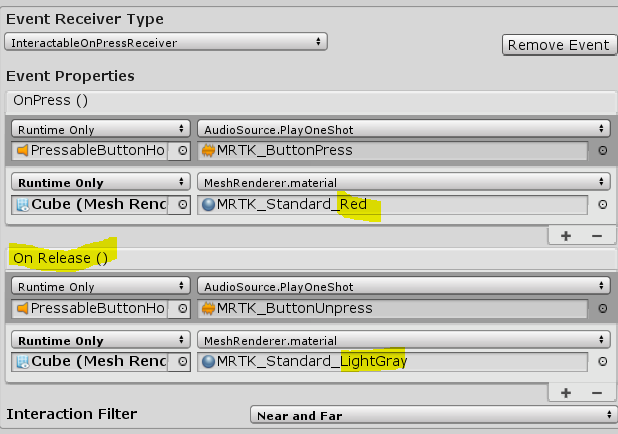Viewport: 618px width, 434px height.
Task: Add a new OnPress event listener
Action: (x=566, y=236)
